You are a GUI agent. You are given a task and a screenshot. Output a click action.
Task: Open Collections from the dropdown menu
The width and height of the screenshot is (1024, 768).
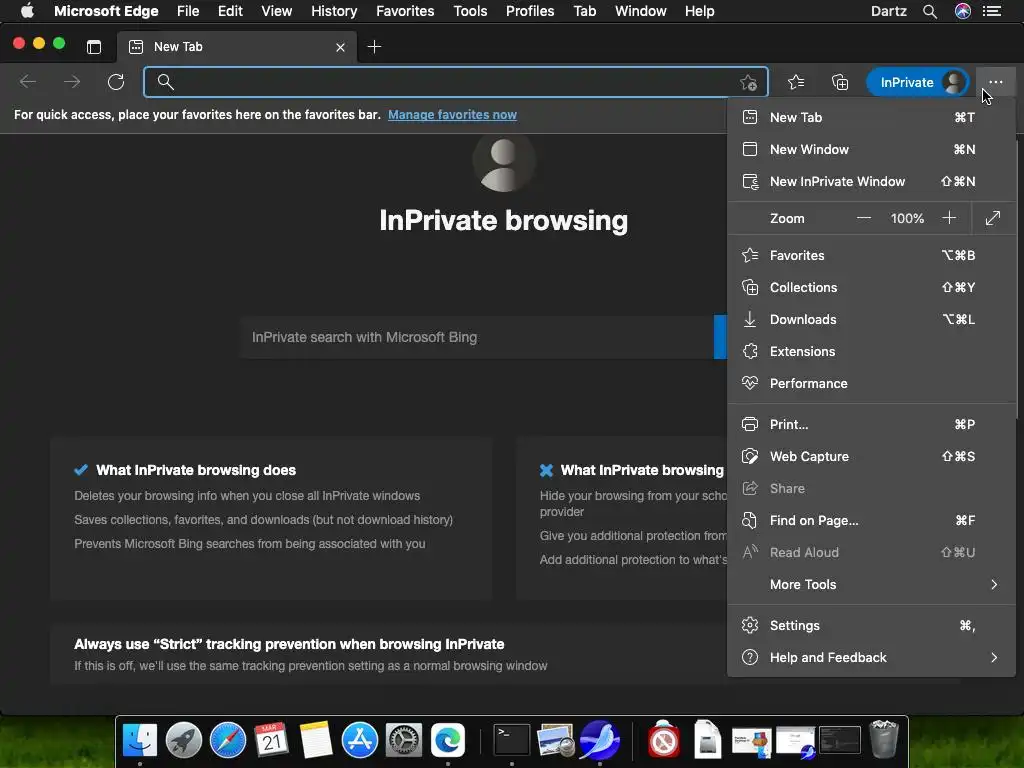click(x=871, y=287)
